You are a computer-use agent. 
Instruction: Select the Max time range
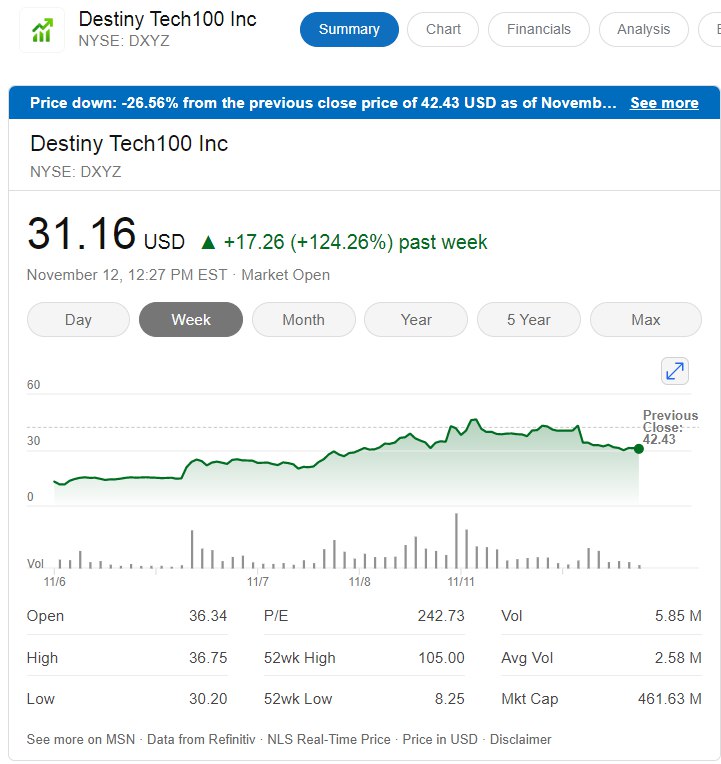tap(645, 320)
